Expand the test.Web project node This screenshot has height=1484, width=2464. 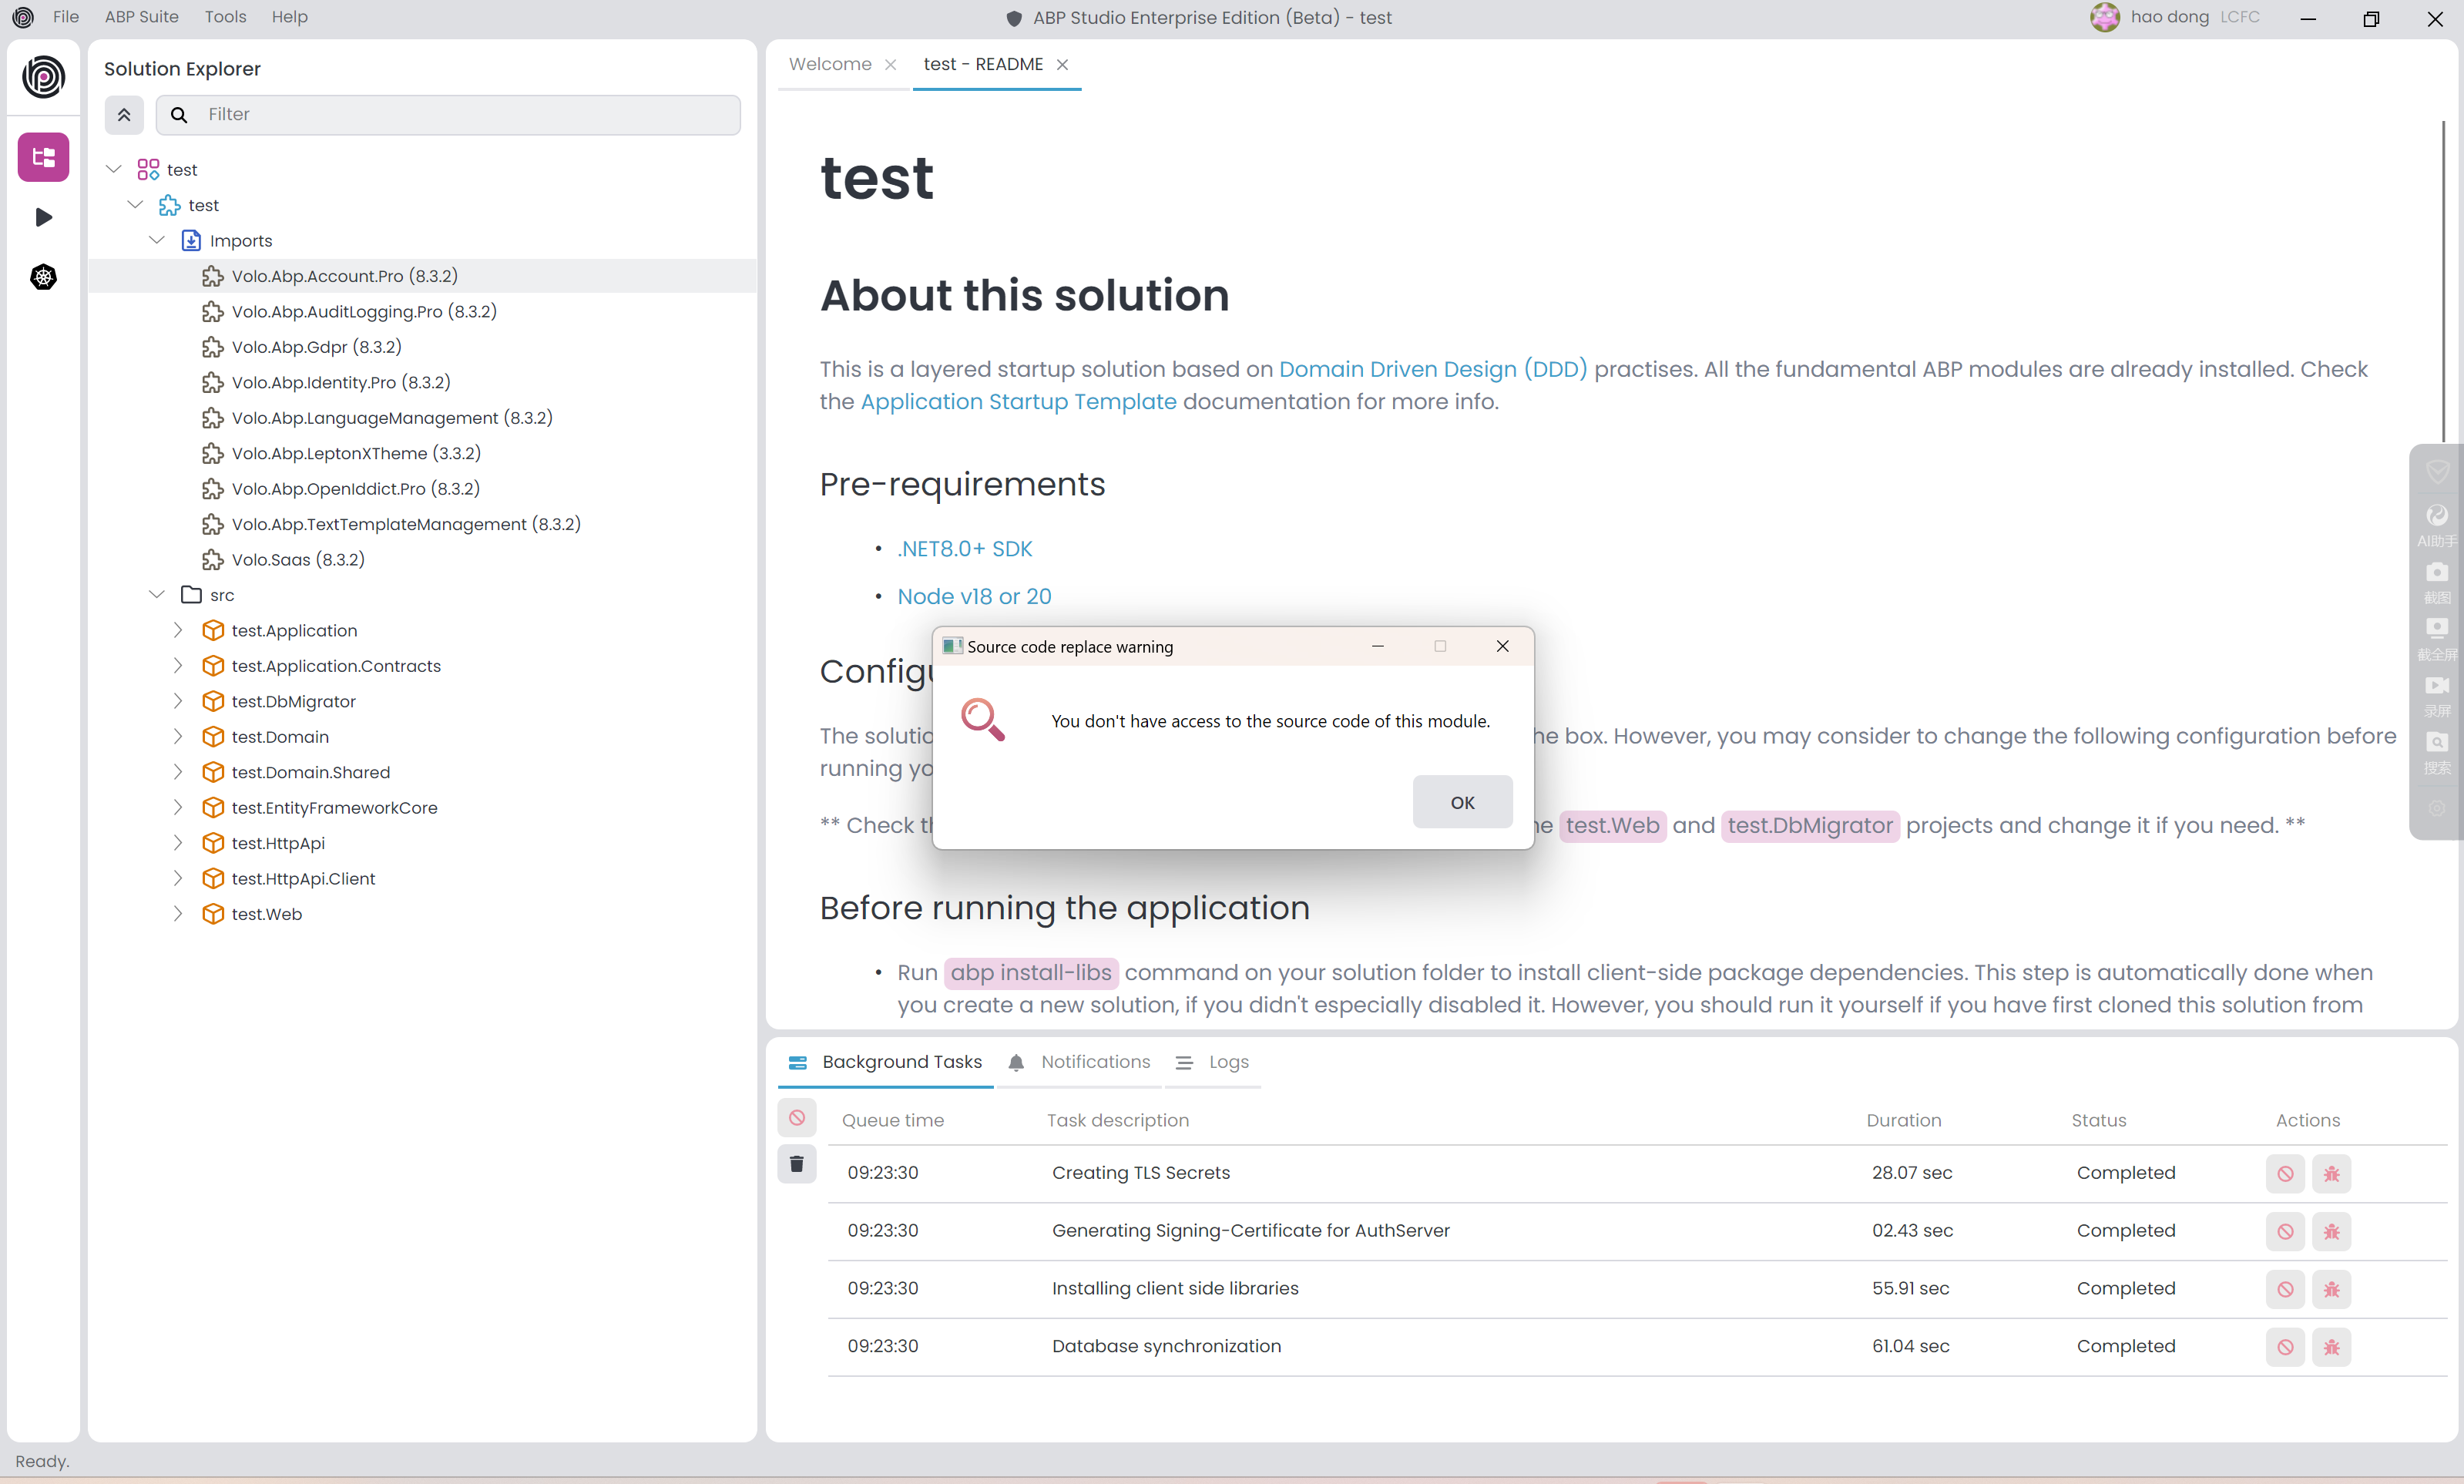178,913
